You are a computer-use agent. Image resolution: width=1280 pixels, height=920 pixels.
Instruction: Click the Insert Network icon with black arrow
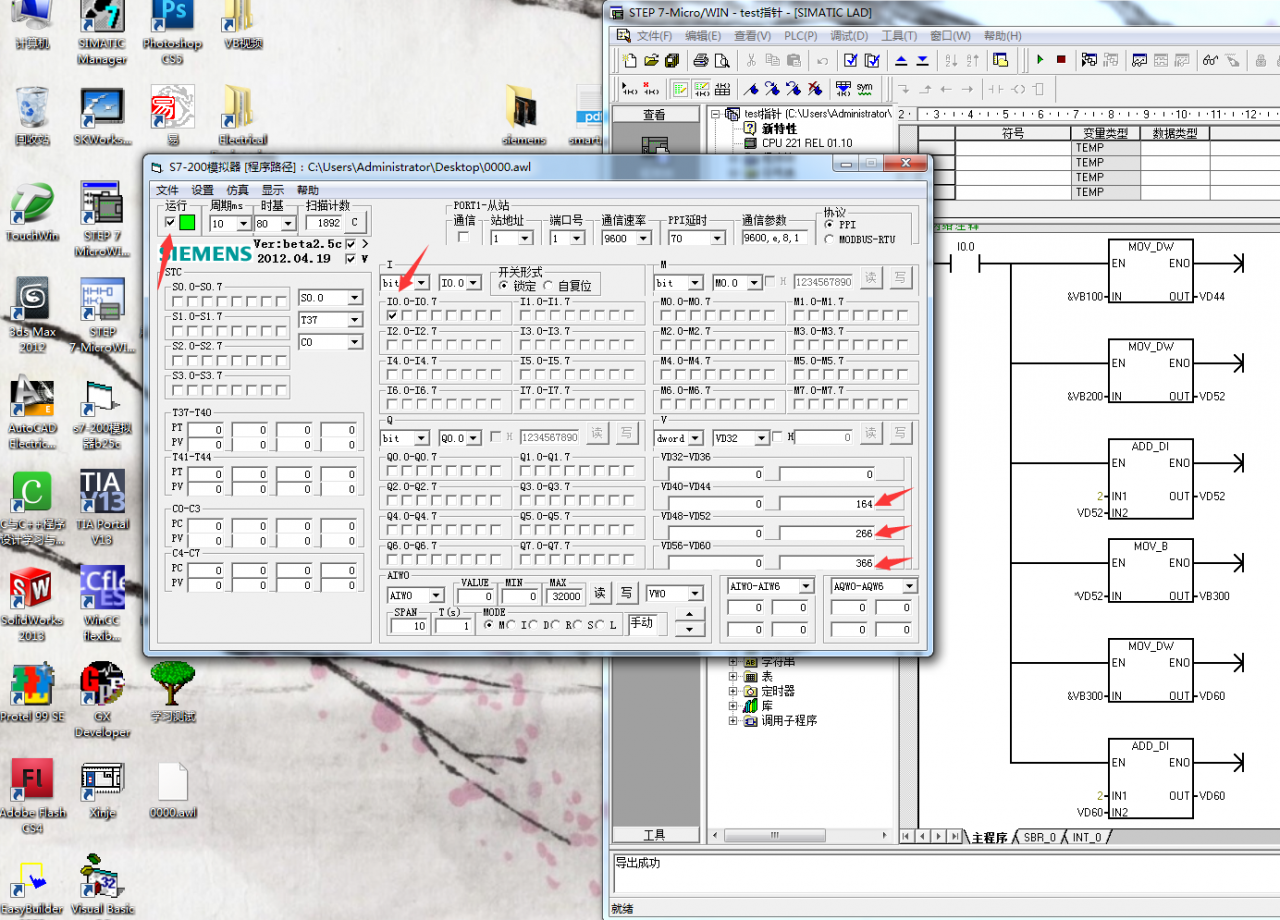click(630, 88)
